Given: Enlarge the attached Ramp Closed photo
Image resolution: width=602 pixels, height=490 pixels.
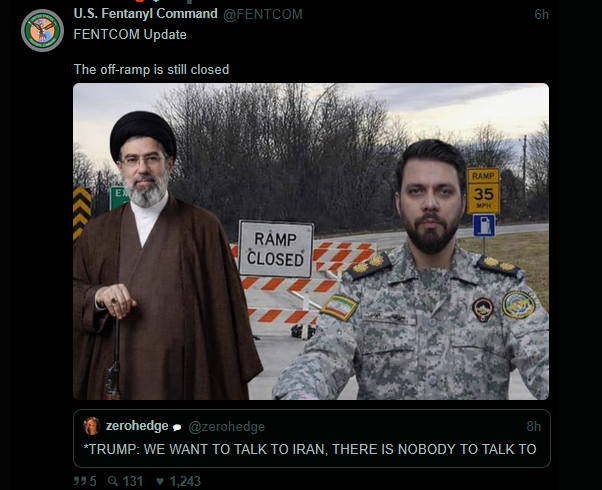Looking at the screenshot, I should pyautogui.click(x=311, y=242).
